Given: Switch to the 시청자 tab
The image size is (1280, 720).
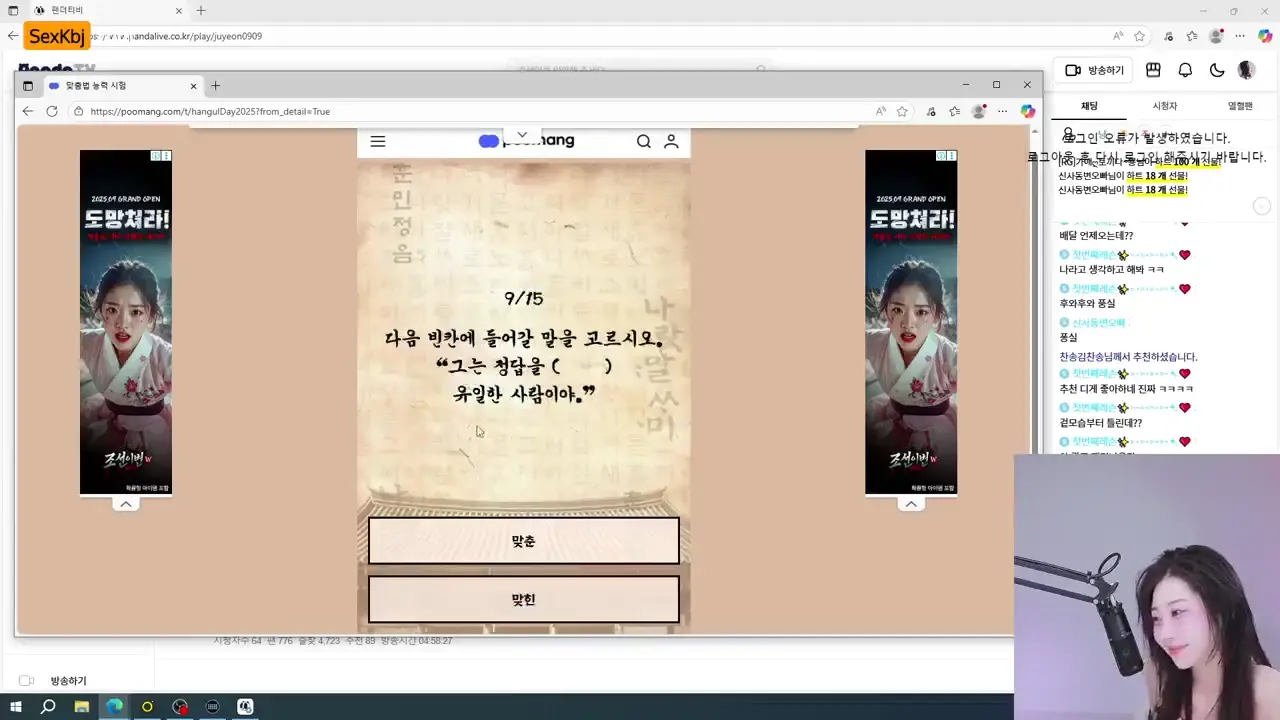Looking at the screenshot, I should [1164, 106].
